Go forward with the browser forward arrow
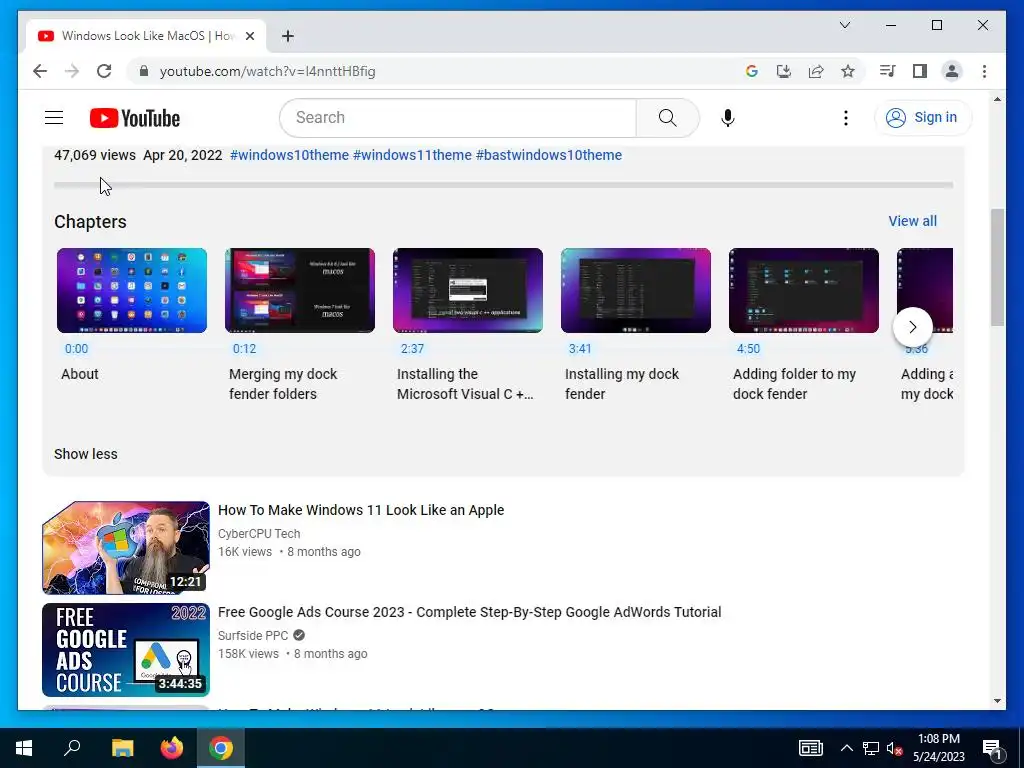 pos(72,71)
